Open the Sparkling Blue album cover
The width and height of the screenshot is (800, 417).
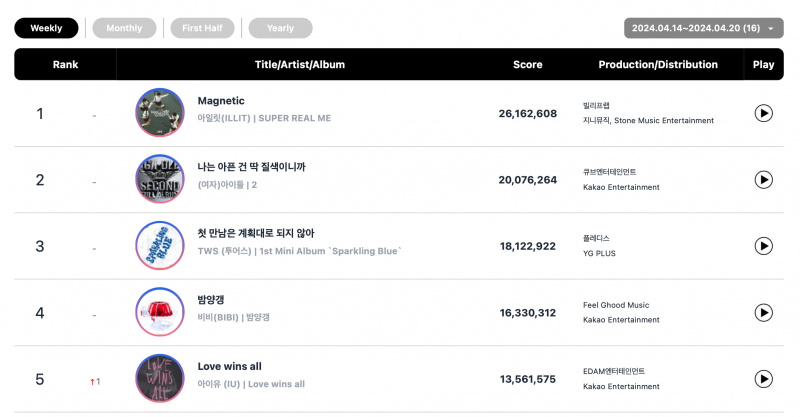click(160, 246)
